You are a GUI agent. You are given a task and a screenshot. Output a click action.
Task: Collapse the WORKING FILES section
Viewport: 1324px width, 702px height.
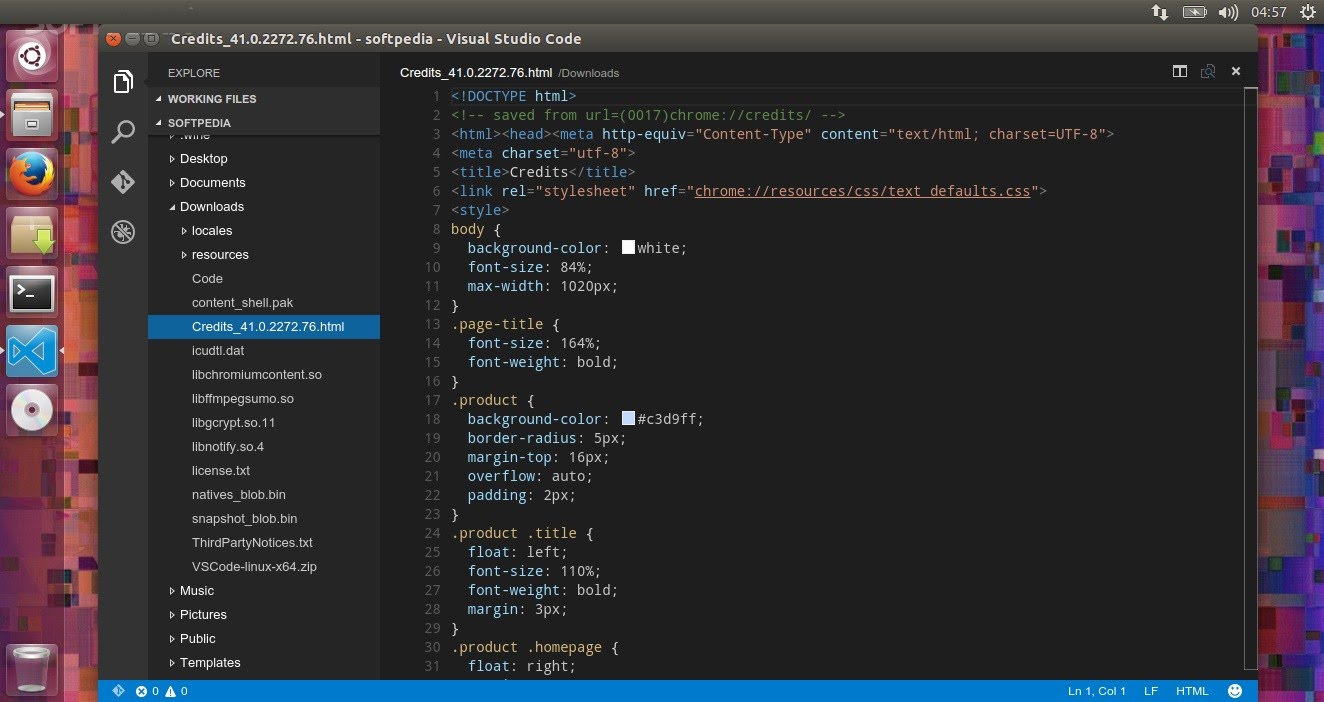[264, 99]
